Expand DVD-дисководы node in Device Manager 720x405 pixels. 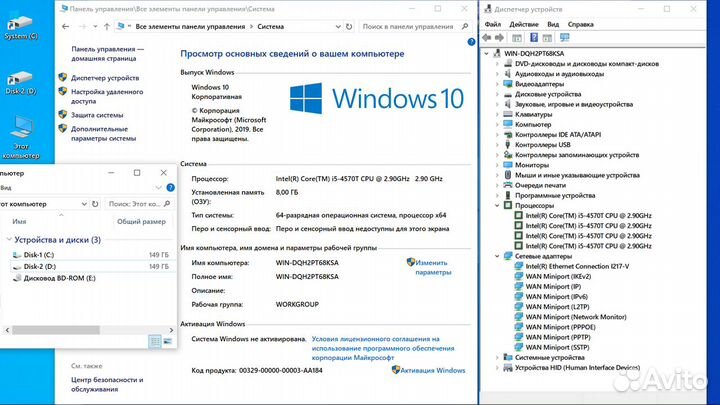[x=497, y=64]
